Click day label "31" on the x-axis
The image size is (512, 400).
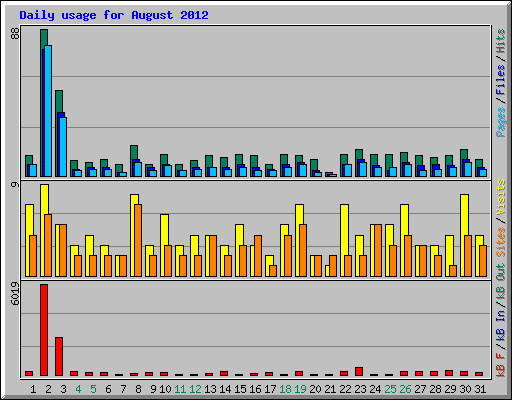(x=480, y=389)
